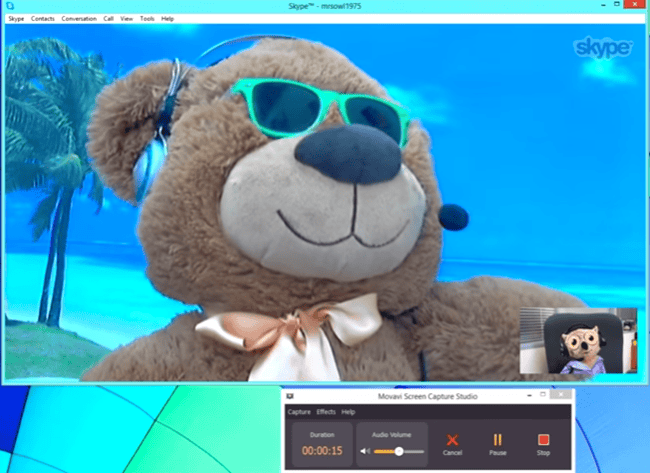The width and height of the screenshot is (650, 473).
Task: Click the self-view owl video thumbnail
Action: pos(578,340)
